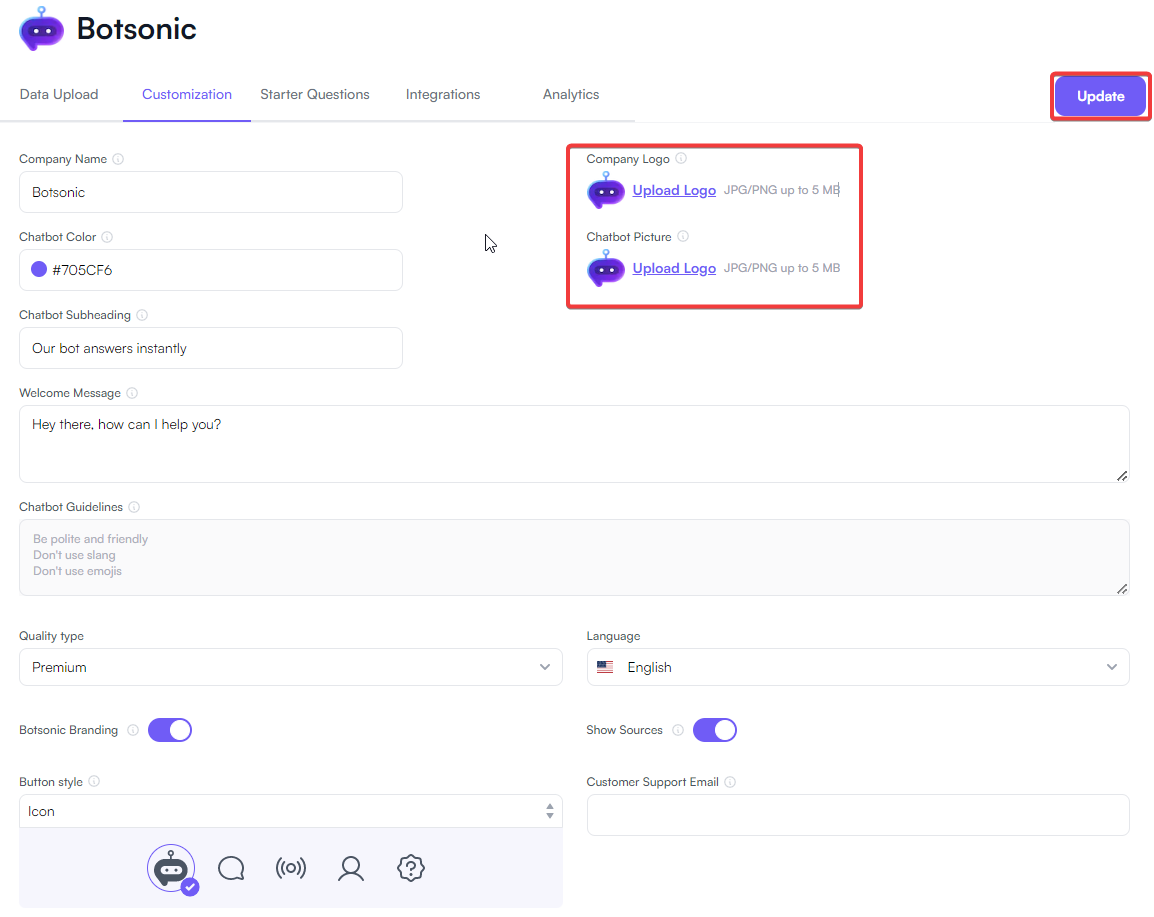Click the Chatbot Guidelines resize handle
This screenshot has width=1154, height=917.
click(1122, 589)
